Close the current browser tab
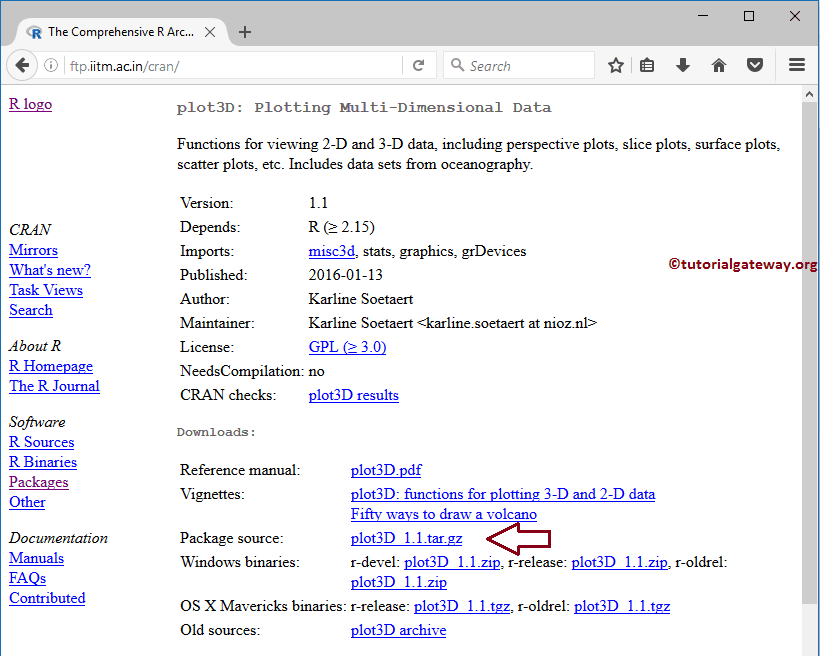Screen dimensions: 820x656 (x=210, y=31)
